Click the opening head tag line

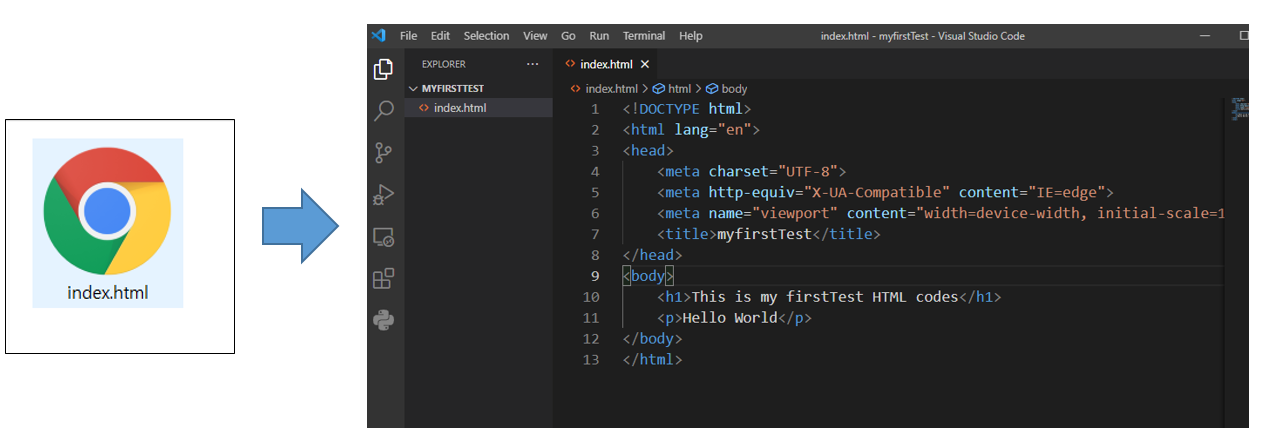(x=647, y=151)
